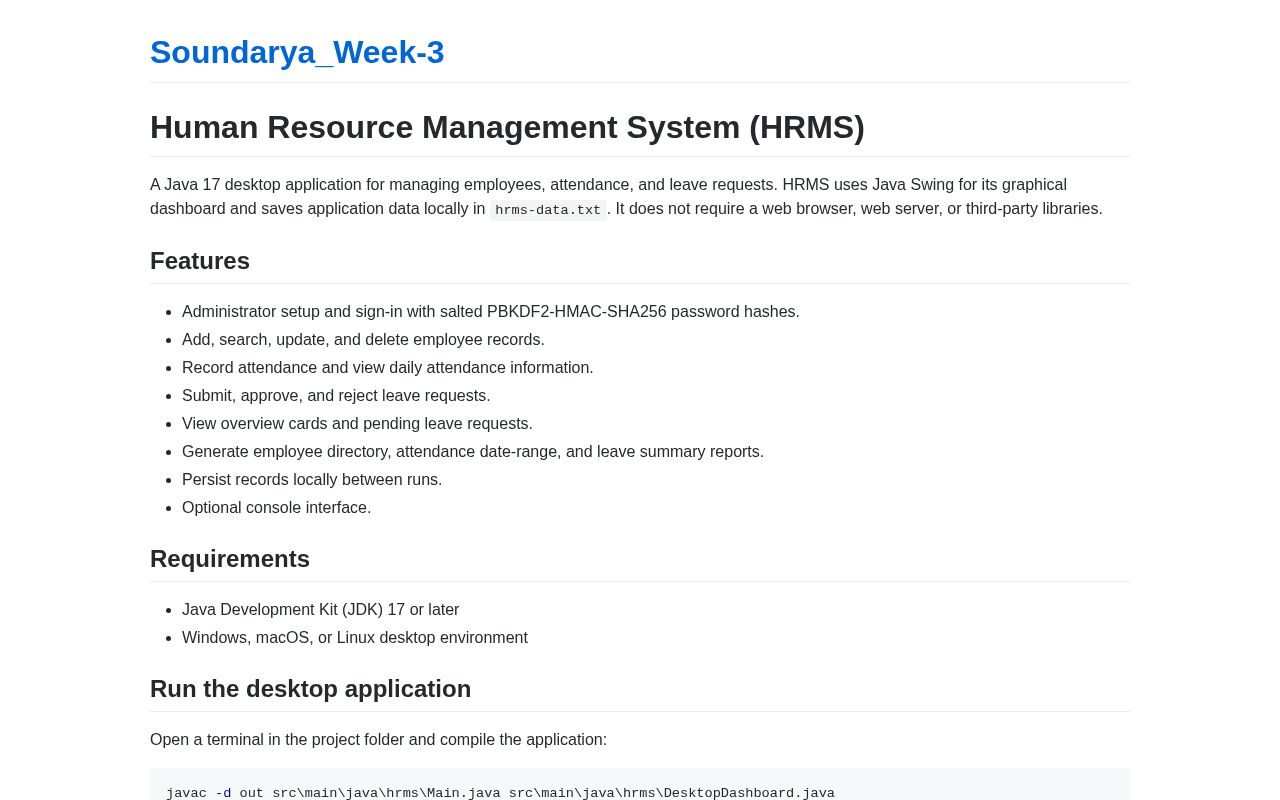Click the Requirements section heading
1280x800 pixels.
pos(230,559)
